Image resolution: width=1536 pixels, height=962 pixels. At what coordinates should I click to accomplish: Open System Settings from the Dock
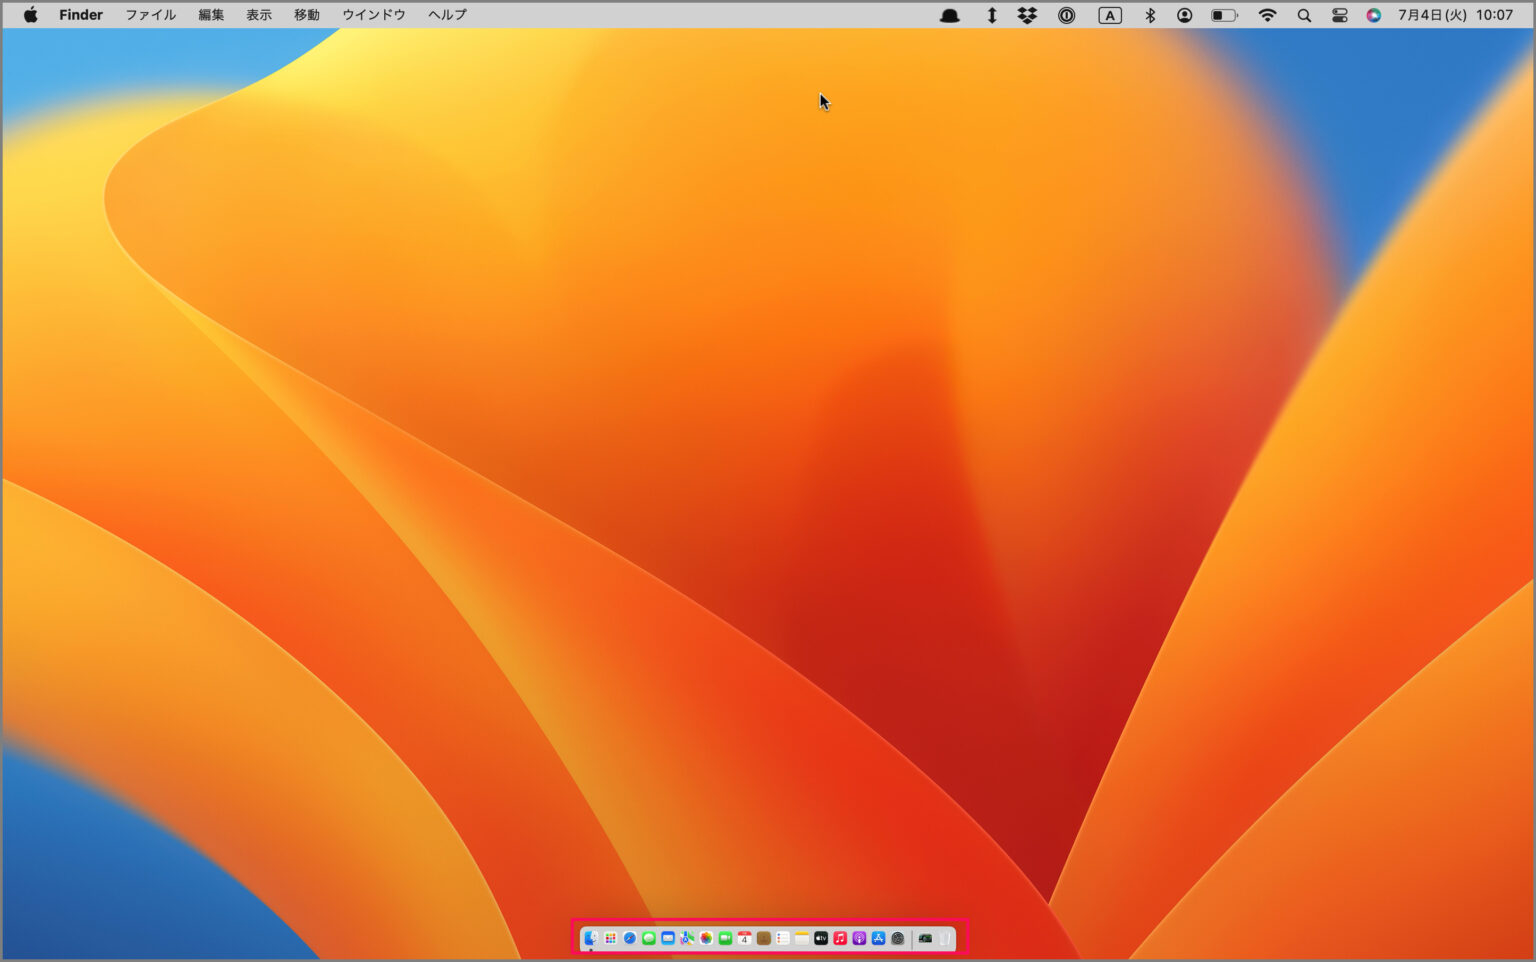click(898, 938)
